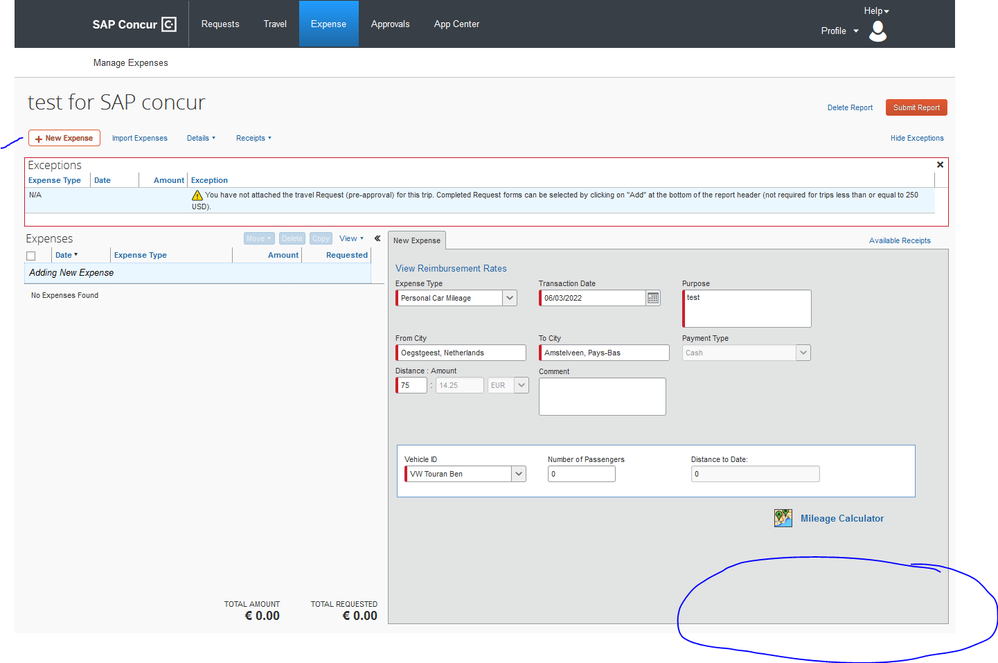This screenshot has height=663, width=998.
Task: Sort by Amount column in Expenses list
Action: (x=283, y=255)
